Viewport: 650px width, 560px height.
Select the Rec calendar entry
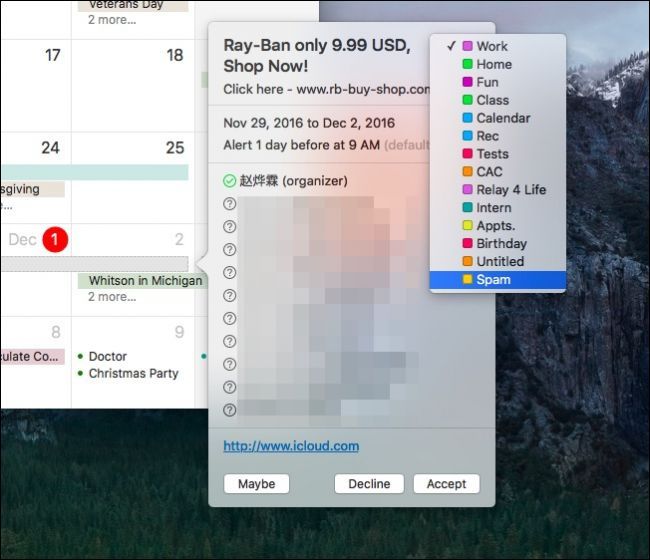(x=497, y=136)
